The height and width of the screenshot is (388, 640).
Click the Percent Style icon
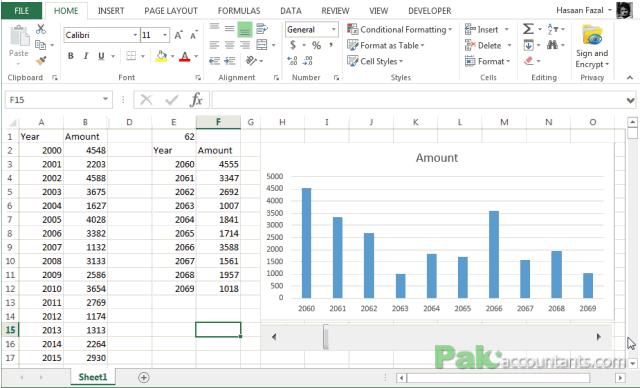316,45
